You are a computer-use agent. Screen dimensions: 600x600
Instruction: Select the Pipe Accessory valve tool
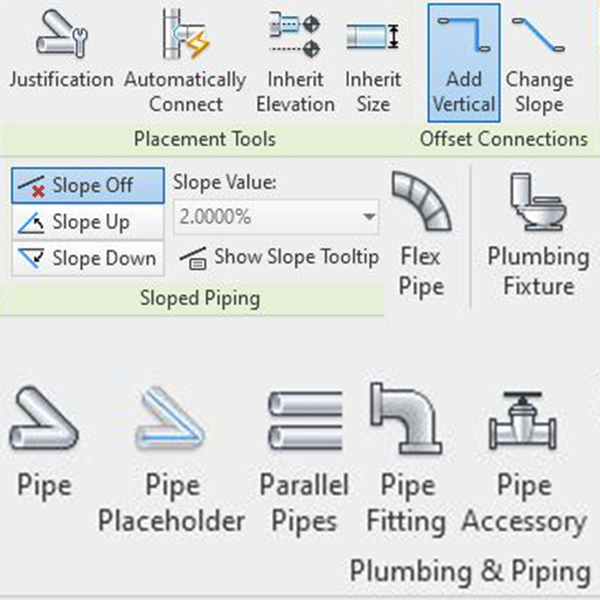(x=524, y=459)
